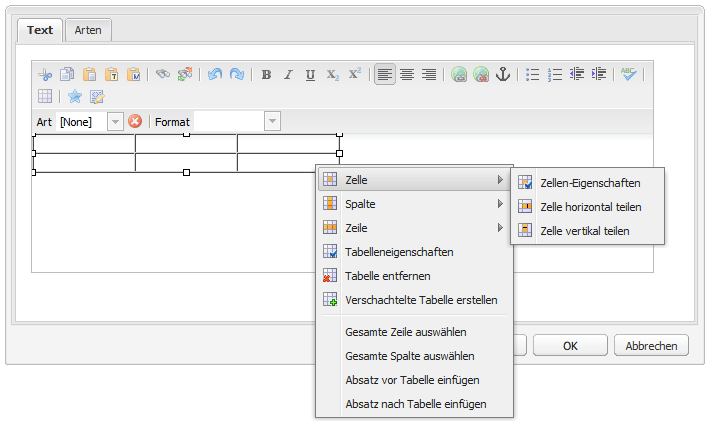Choose Zellen-Eigenschaften from the submenu

[589, 183]
